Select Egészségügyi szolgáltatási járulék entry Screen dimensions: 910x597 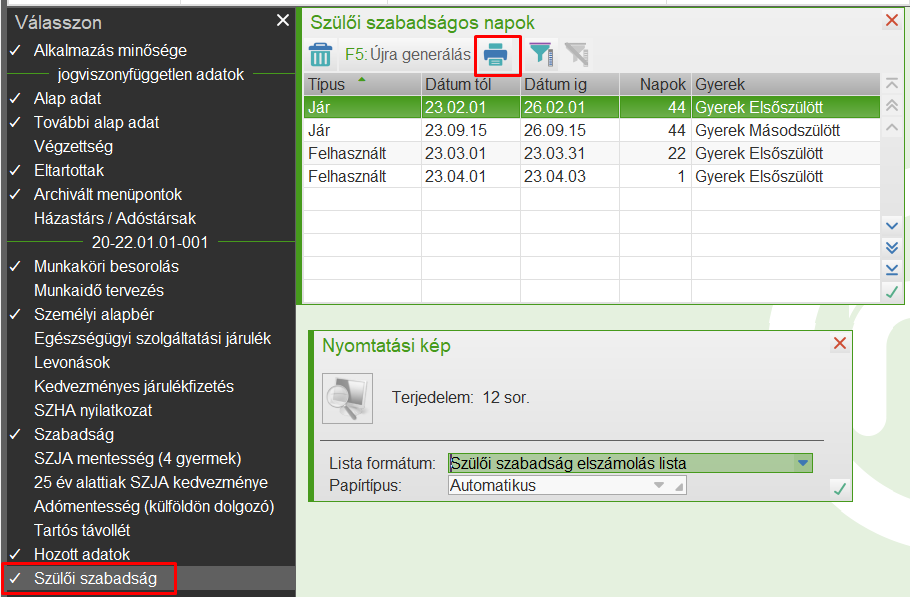click(x=152, y=338)
